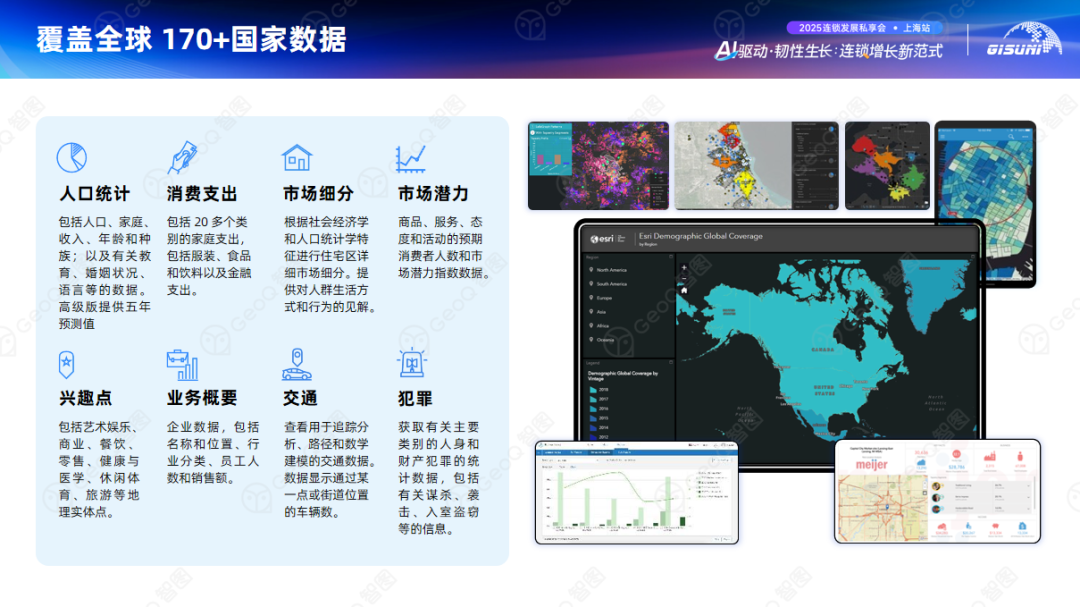Viewport: 1080px width, 607px height.
Task: Click the 2018 legend color swatch
Action: pos(593,390)
